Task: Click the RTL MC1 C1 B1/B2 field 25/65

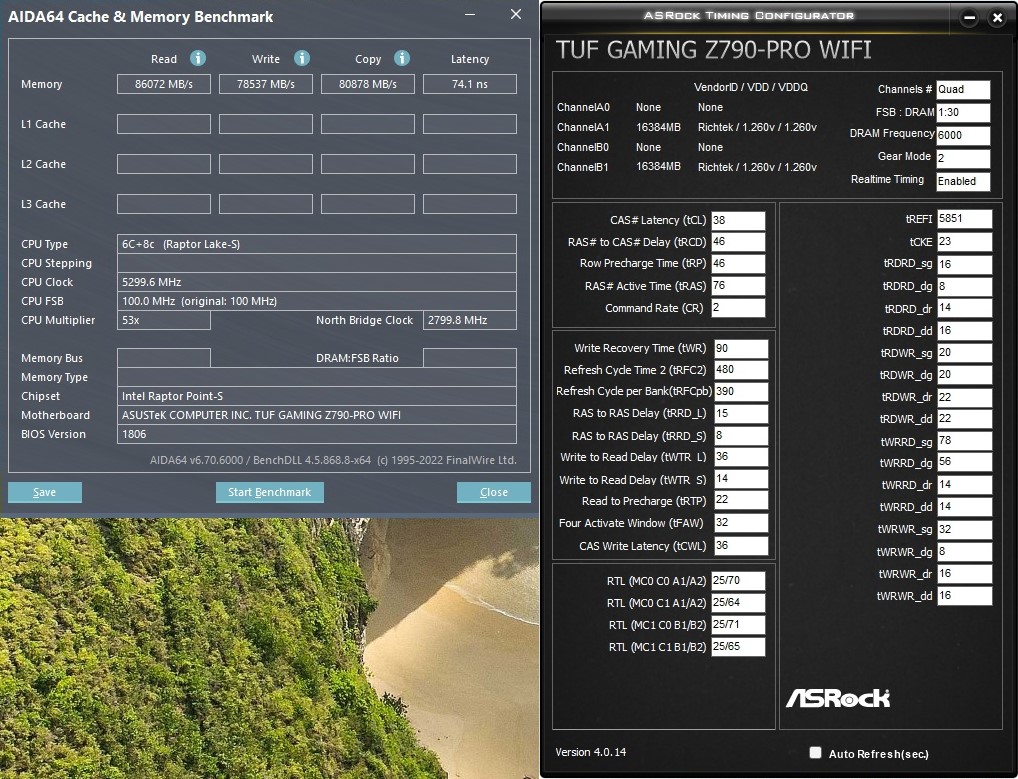Action: point(738,647)
